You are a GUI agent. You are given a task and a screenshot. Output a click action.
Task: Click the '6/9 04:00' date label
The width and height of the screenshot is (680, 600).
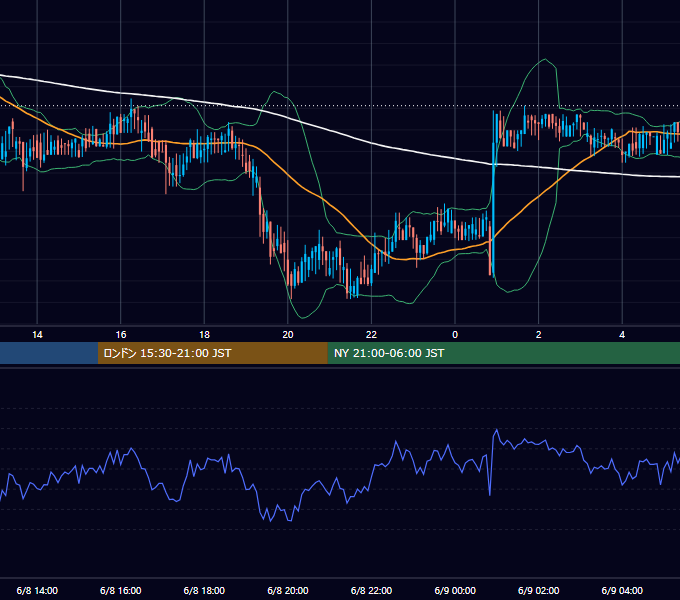622,590
